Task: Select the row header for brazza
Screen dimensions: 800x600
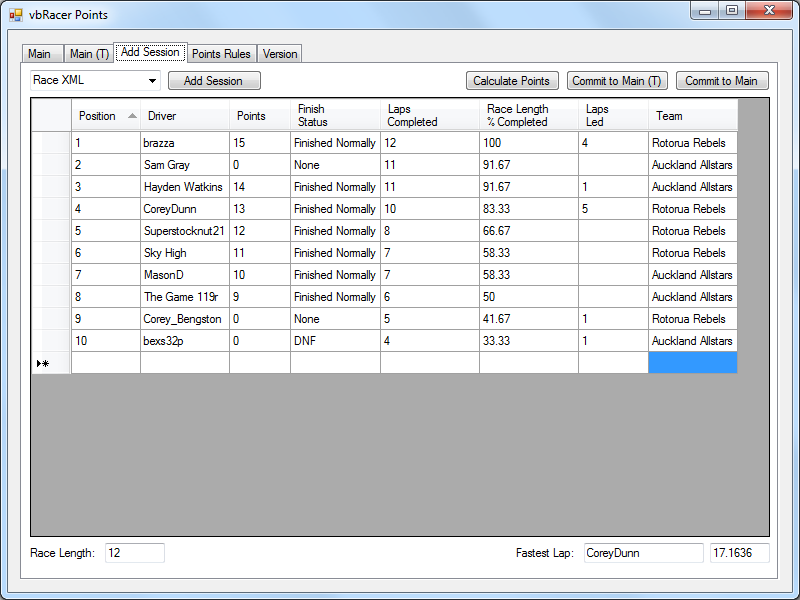Action: coord(51,143)
